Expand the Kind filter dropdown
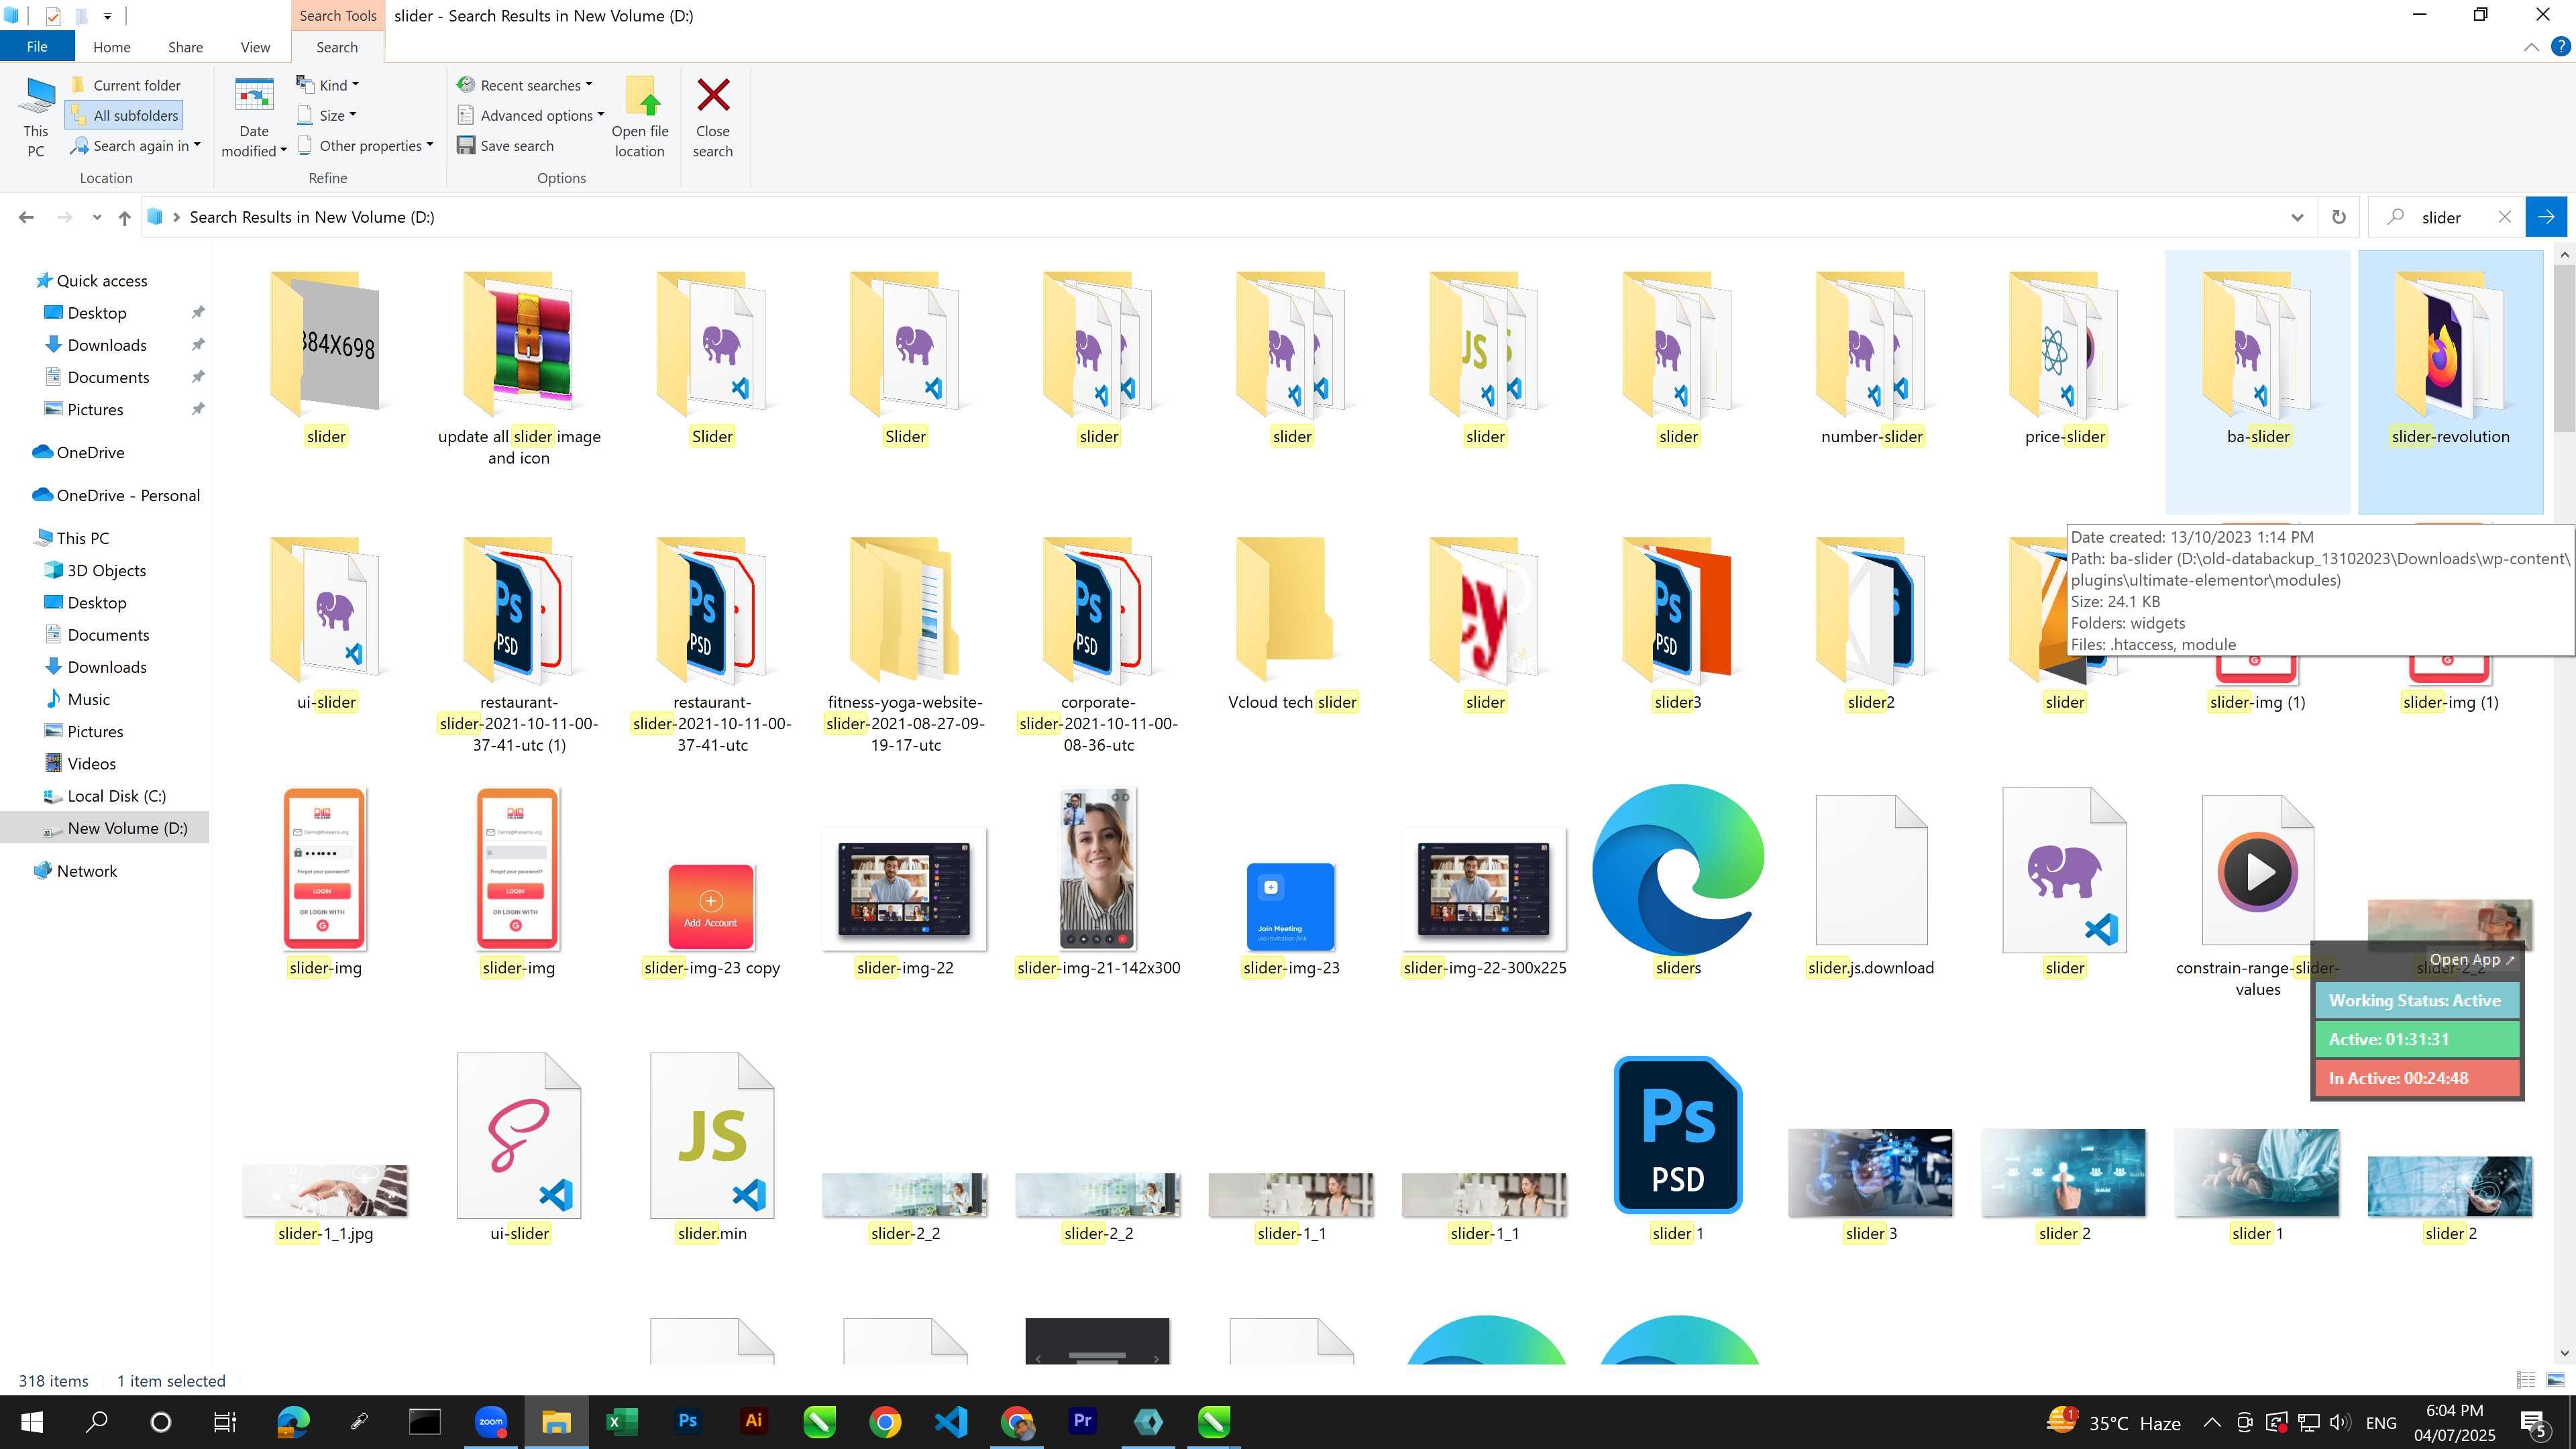This screenshot has width=2576, height=1449. (328, 85)
